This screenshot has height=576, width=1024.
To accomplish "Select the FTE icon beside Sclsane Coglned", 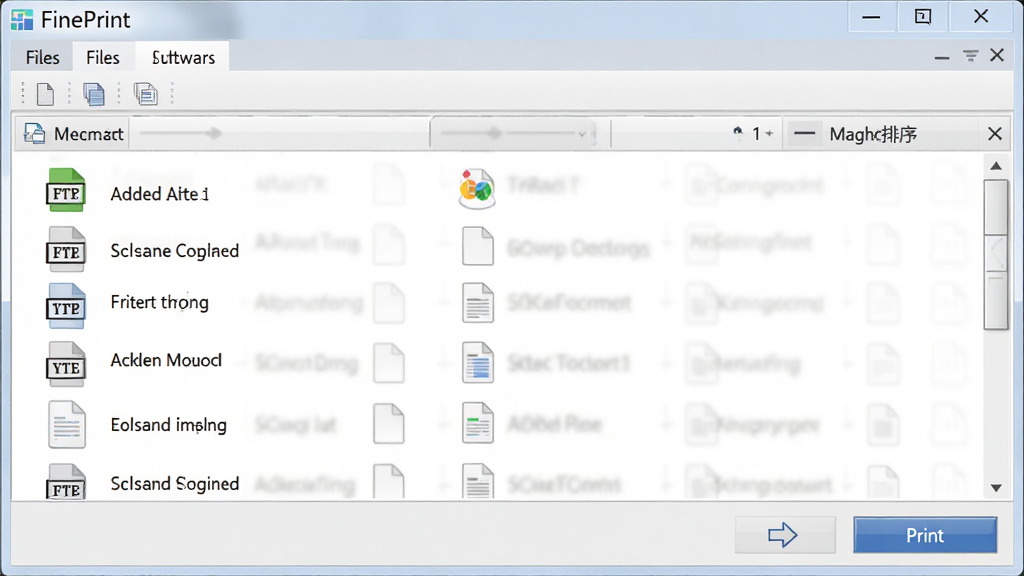I will (x=65, y=249).
